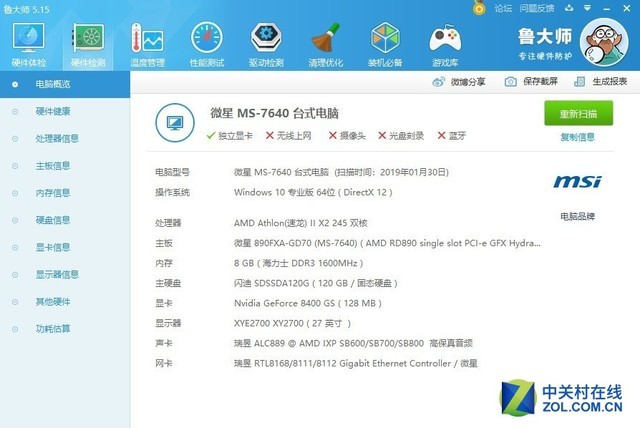Screen dimensions: 640x428
Task: Click 蓝牙 status item
Action: coord(451,136)
